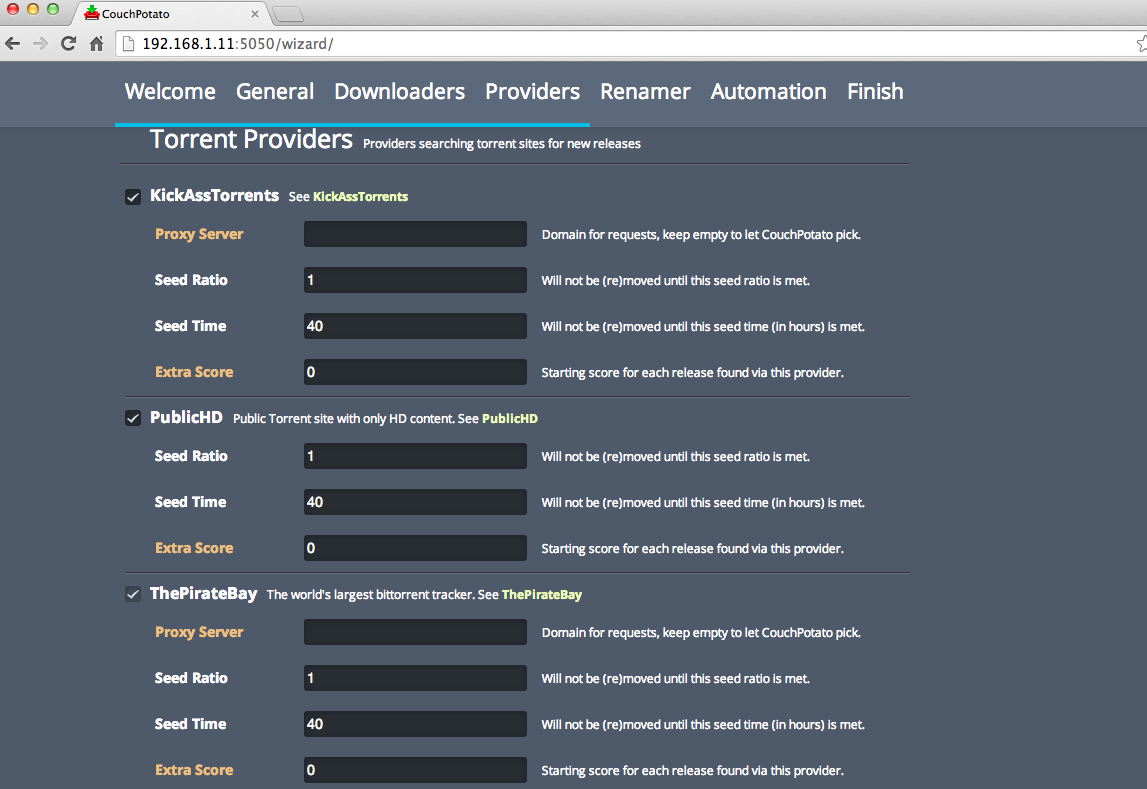Click the ThePirateBay Extra Score field
Image resolution: width=1147 pixels, height=789 pixels.
pos(415,771)
